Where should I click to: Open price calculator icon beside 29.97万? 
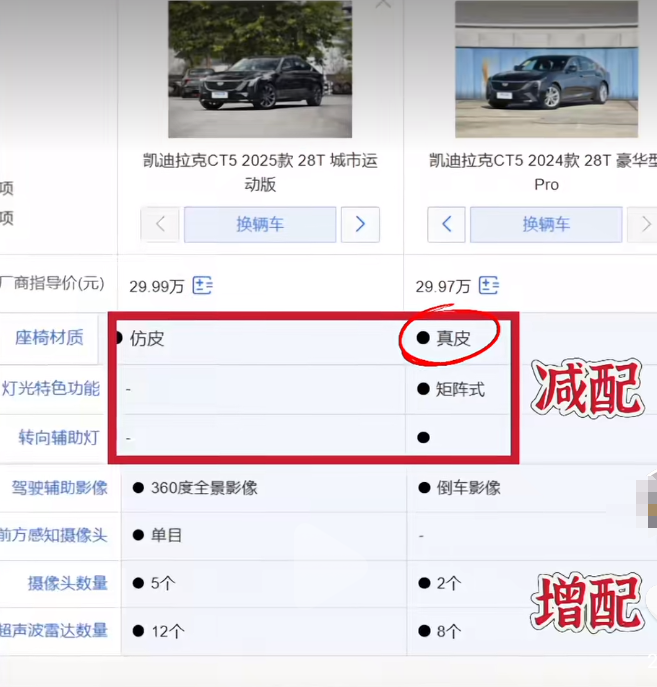(489, 285)
